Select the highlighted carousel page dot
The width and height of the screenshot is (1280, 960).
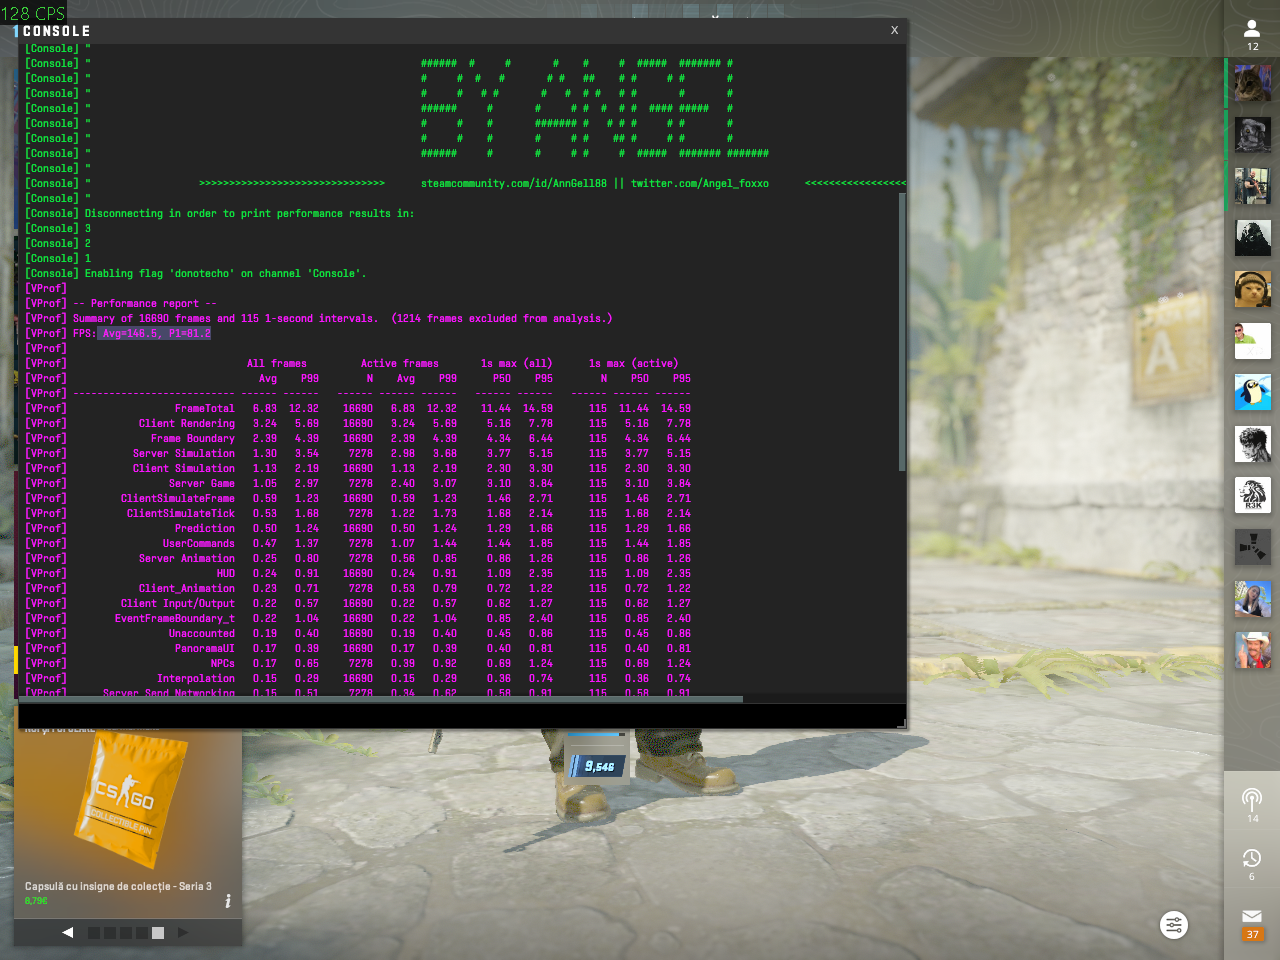[156, 932]
